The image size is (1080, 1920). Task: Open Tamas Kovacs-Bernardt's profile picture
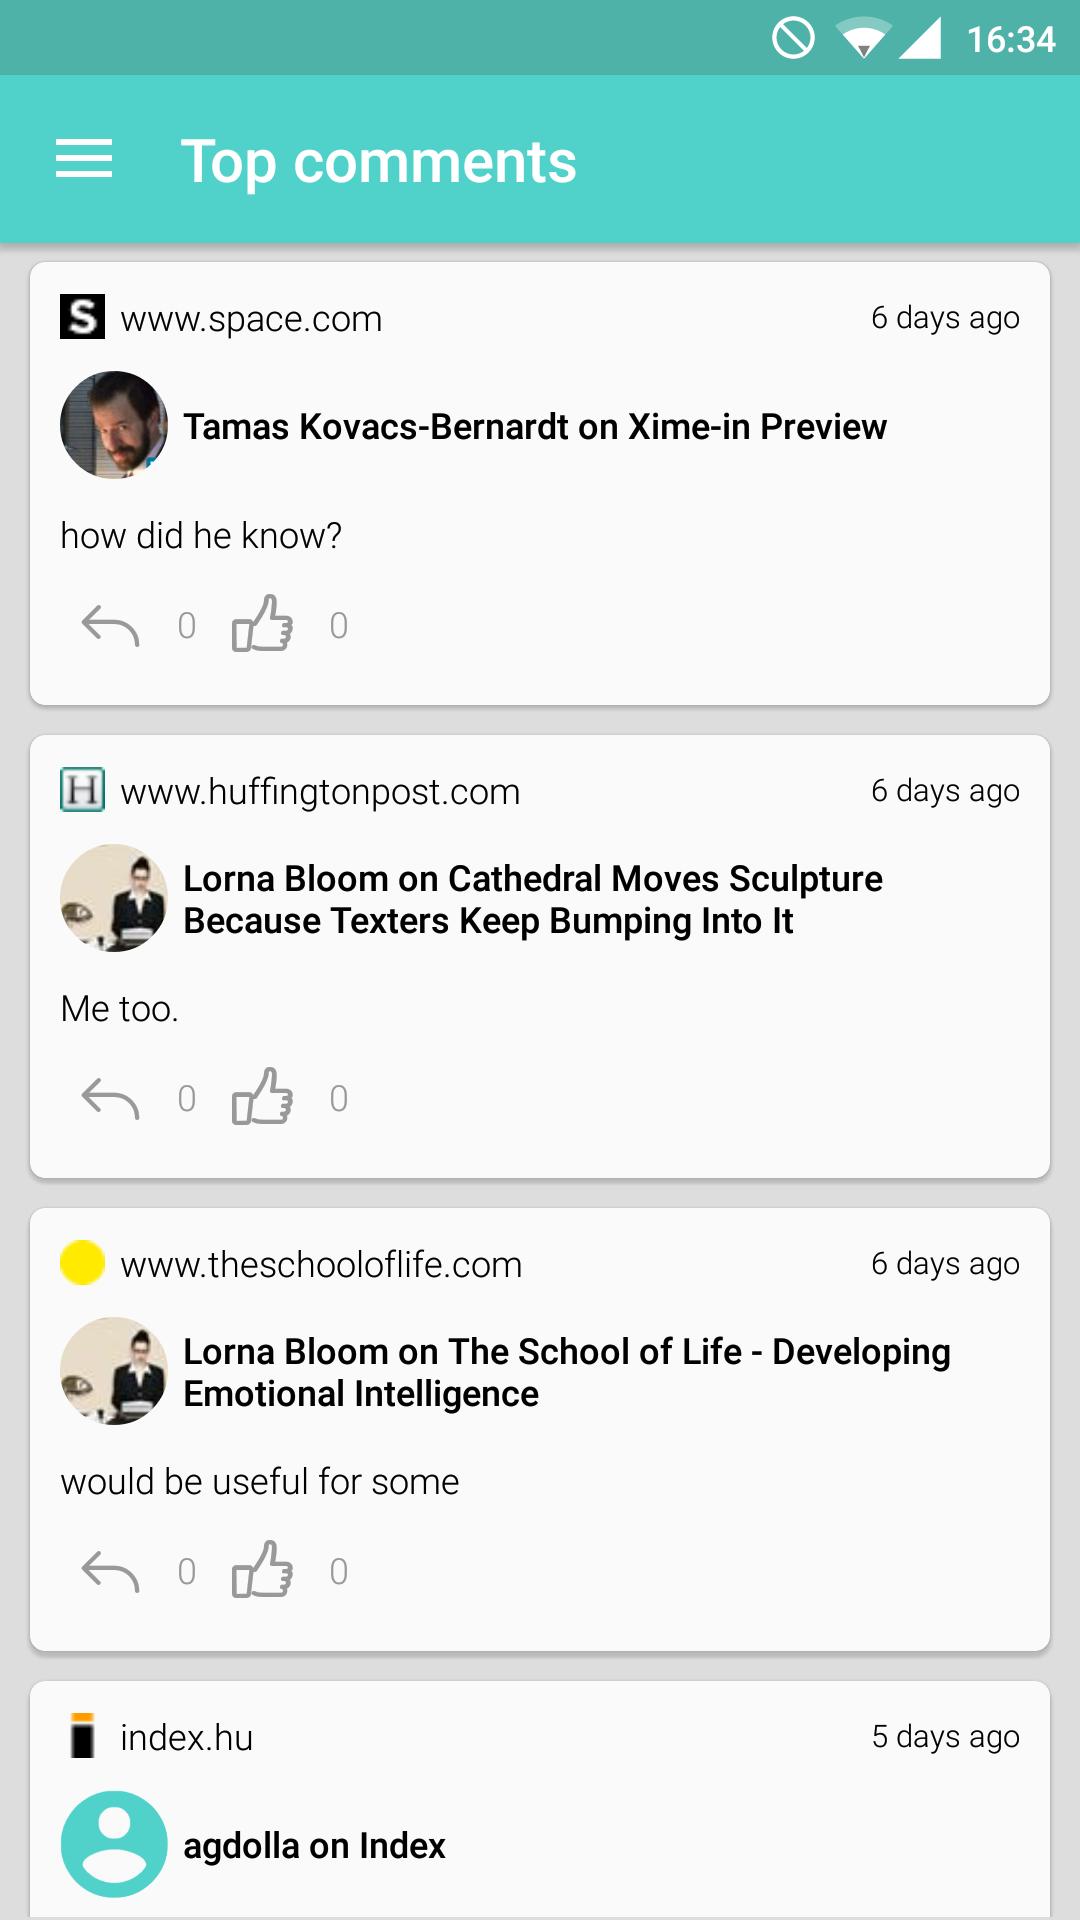(114, 425)
